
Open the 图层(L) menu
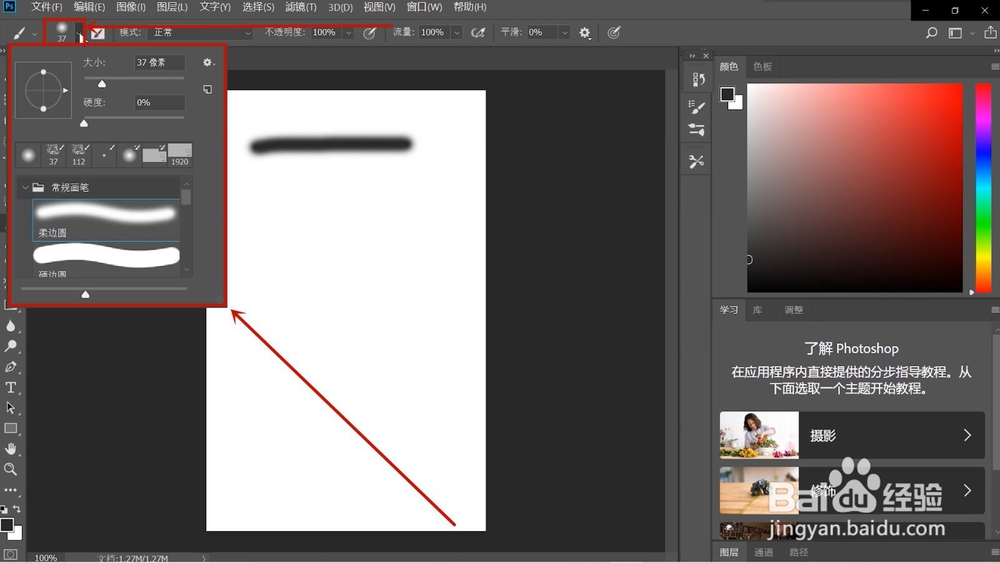172,7
